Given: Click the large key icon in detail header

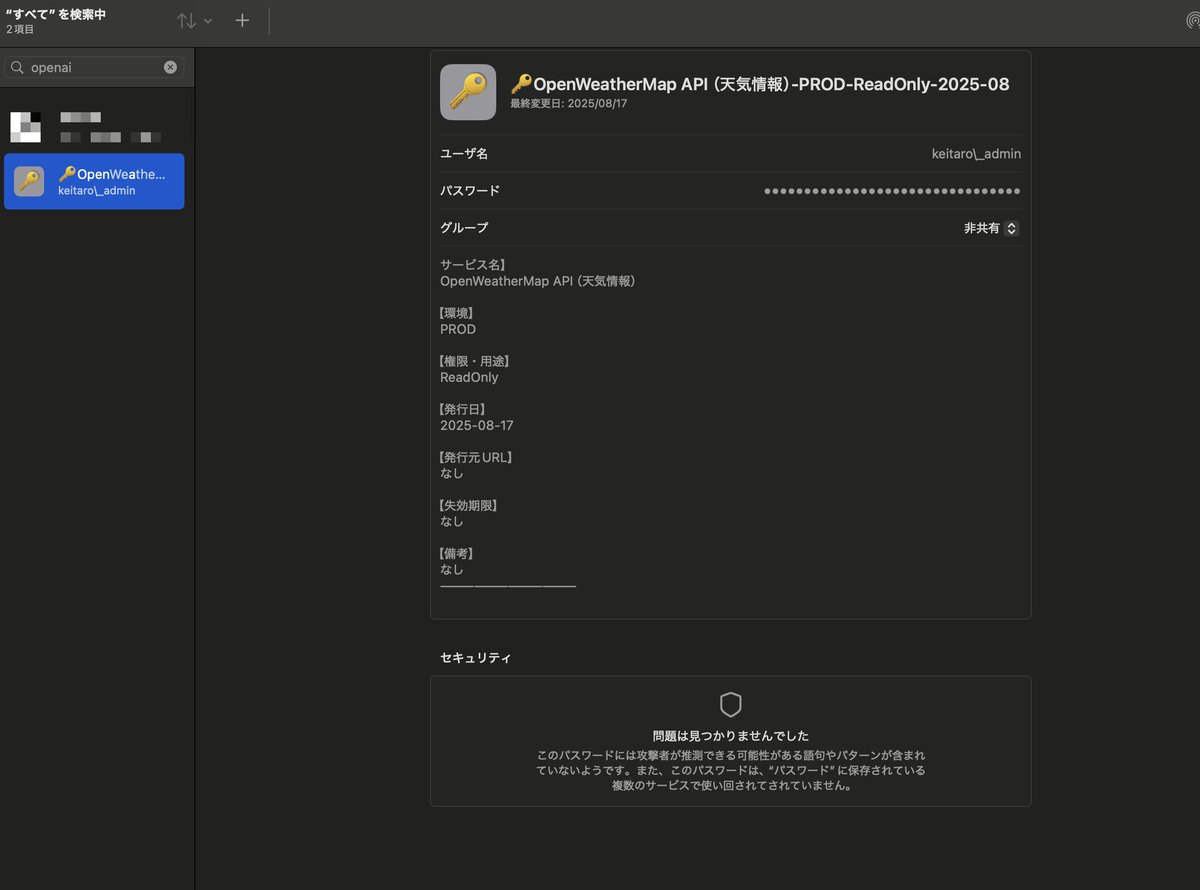Looking at the screenshot, I should (x=468, y=92).
